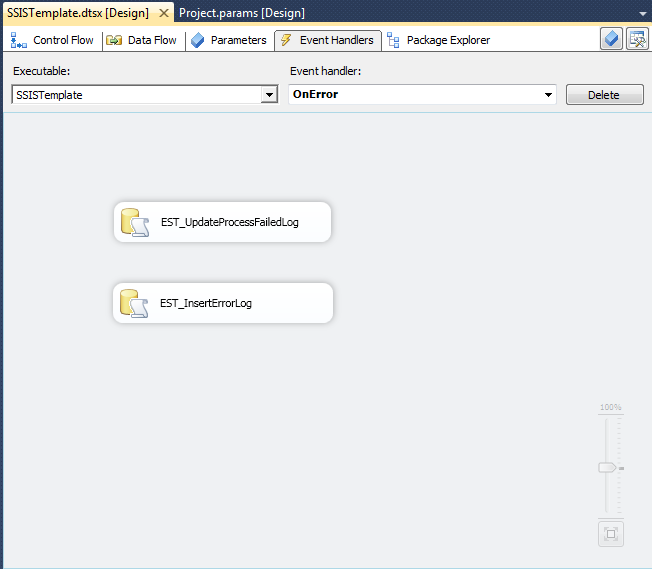Click the zoom slider handle
Viewport: 652px width, 569px height.
pos(607,468)
